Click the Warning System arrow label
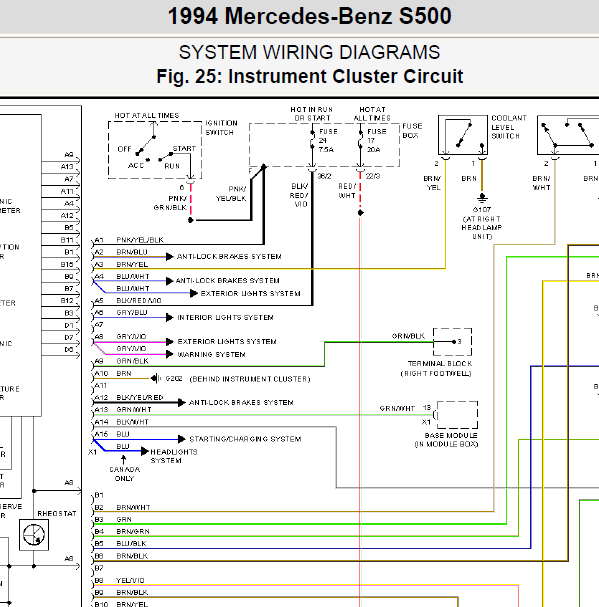The width and height of the screenshot is (599, 607). (x=211, y=354)
